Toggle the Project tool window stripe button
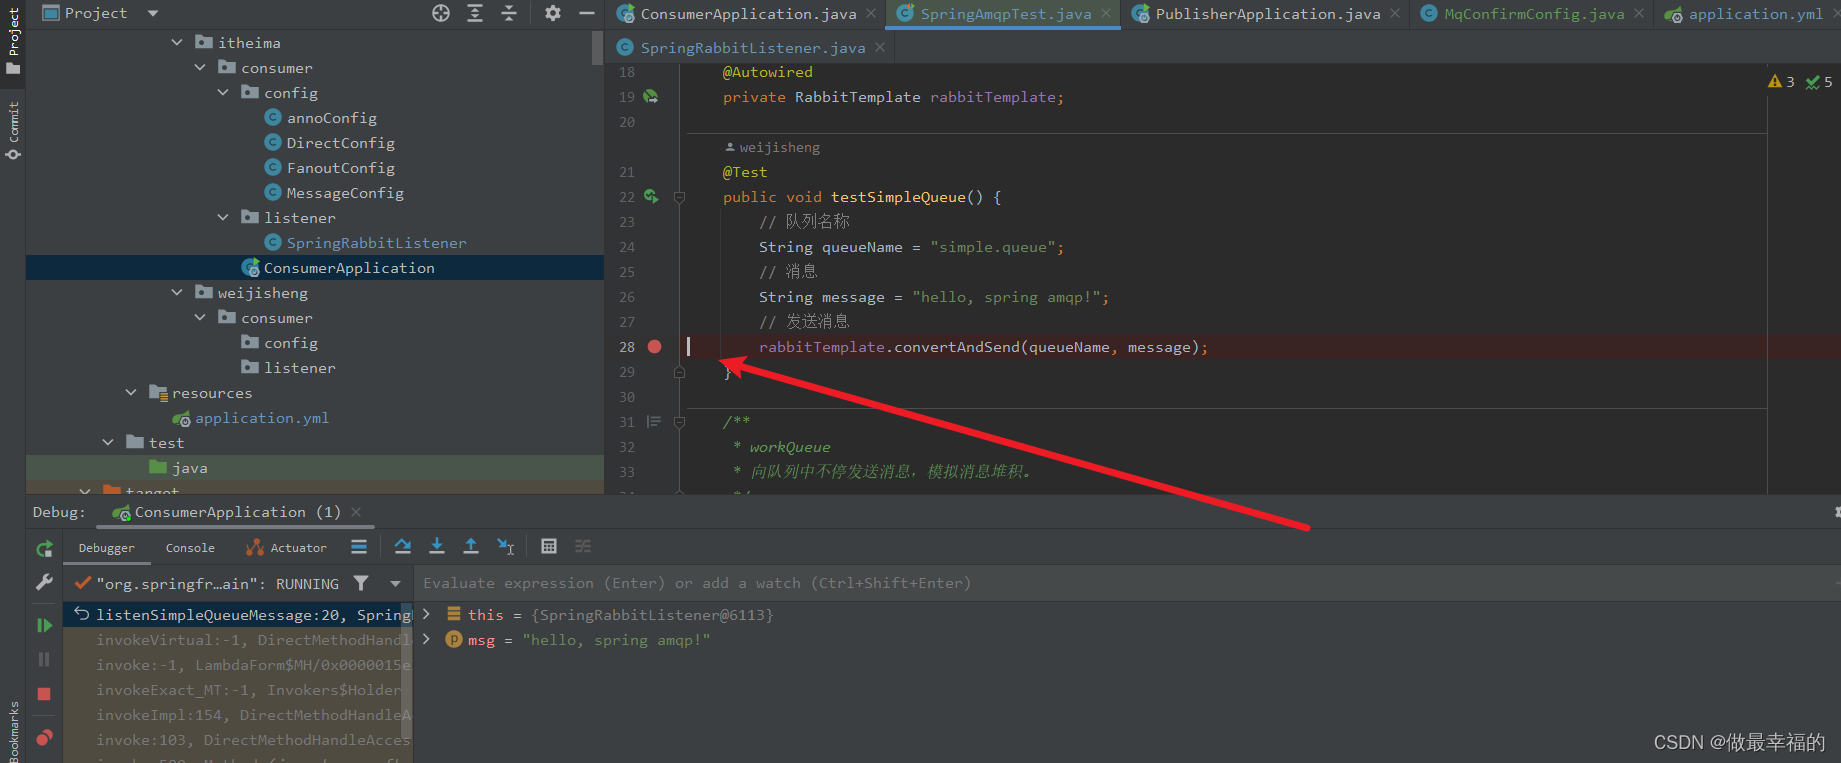This screenshot has width=1841, height=763. [13, 40]
